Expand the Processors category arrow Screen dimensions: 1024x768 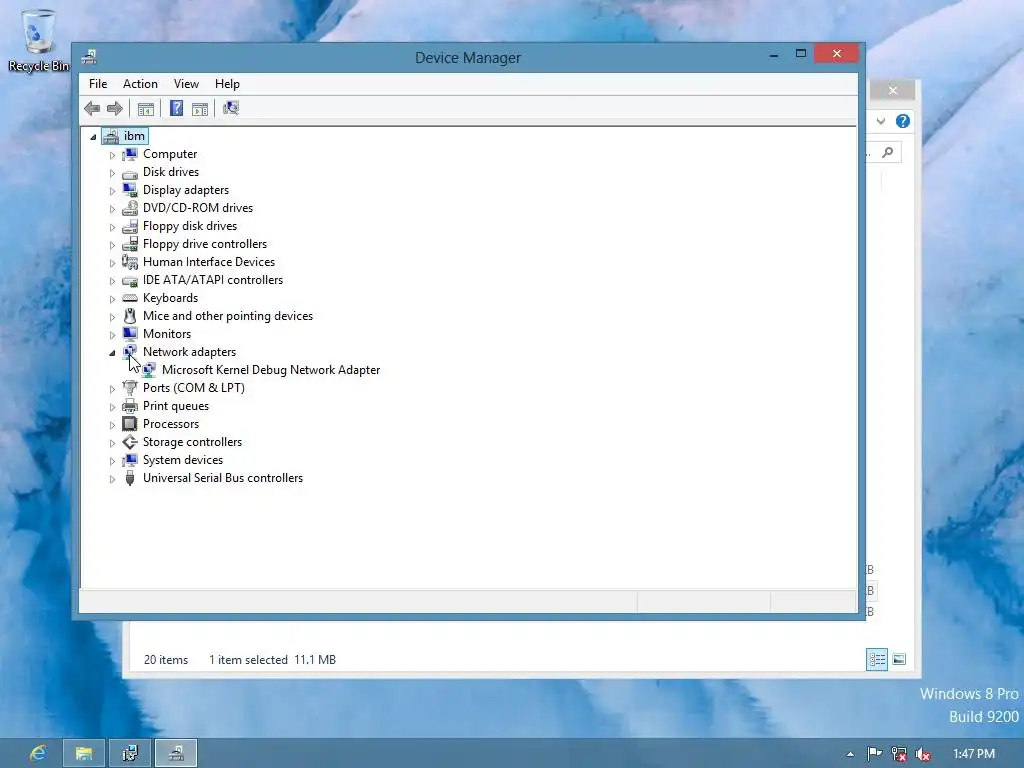(x=112, y=424)
